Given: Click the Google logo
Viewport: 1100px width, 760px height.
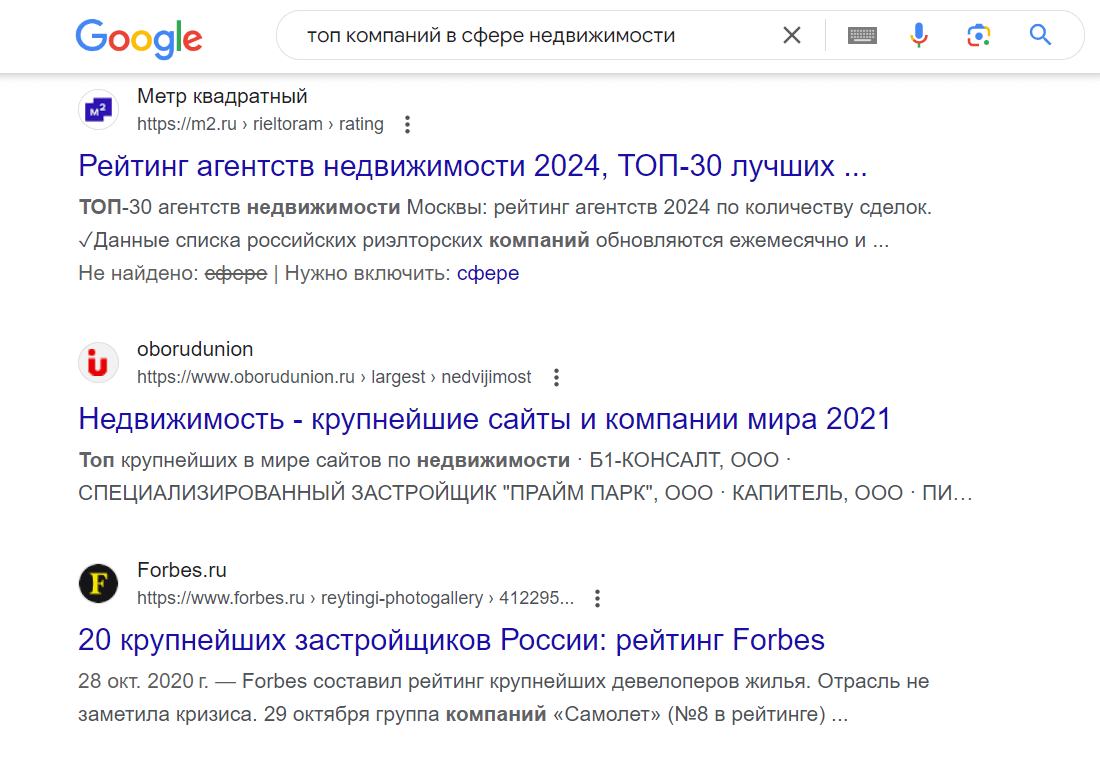Looking at the screenshot, I should (139, 38).
